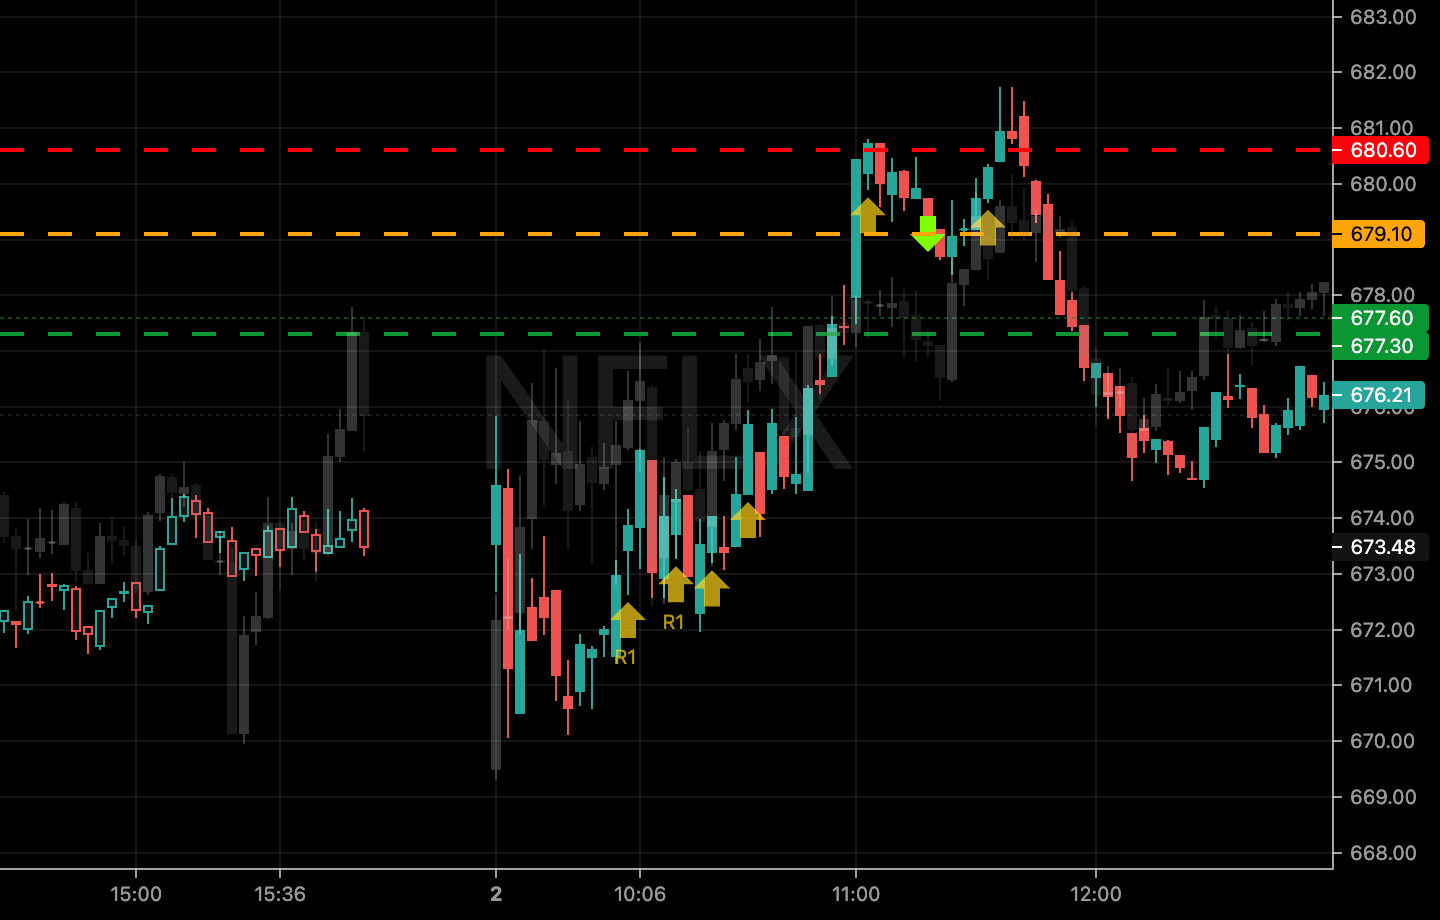Click the 11:00 time axis label

coord(856,894)
